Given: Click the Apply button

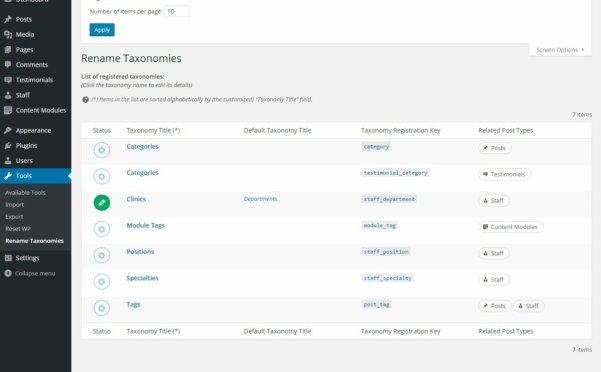Looking at the screenshot, I should click(102, 30).
